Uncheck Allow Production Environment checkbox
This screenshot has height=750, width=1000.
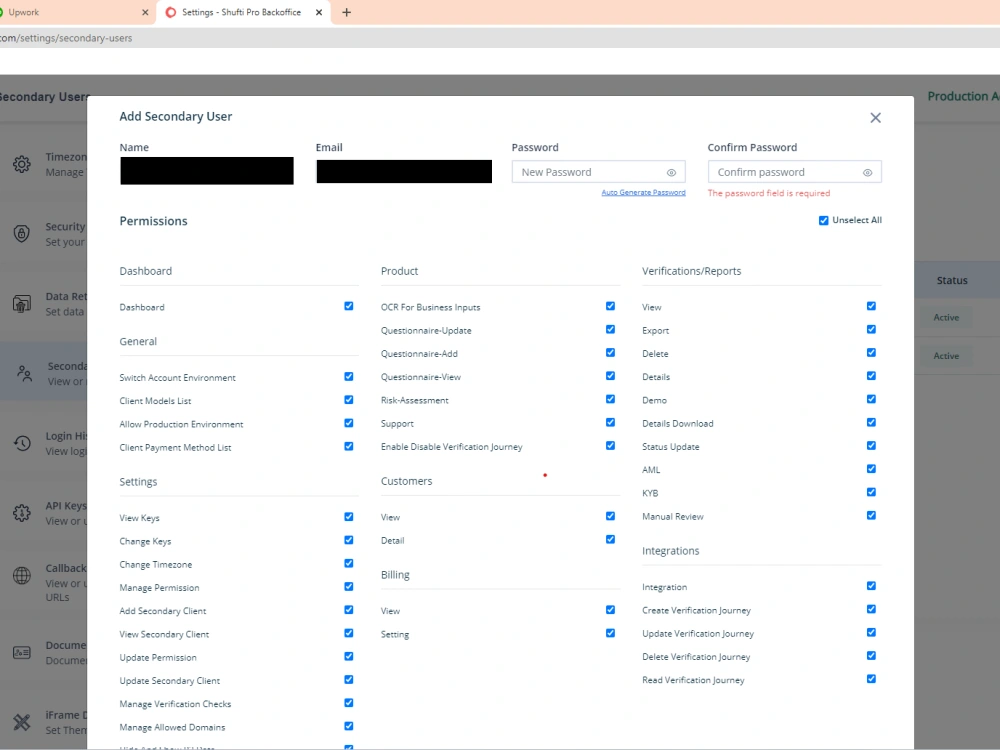pos(349,423)
